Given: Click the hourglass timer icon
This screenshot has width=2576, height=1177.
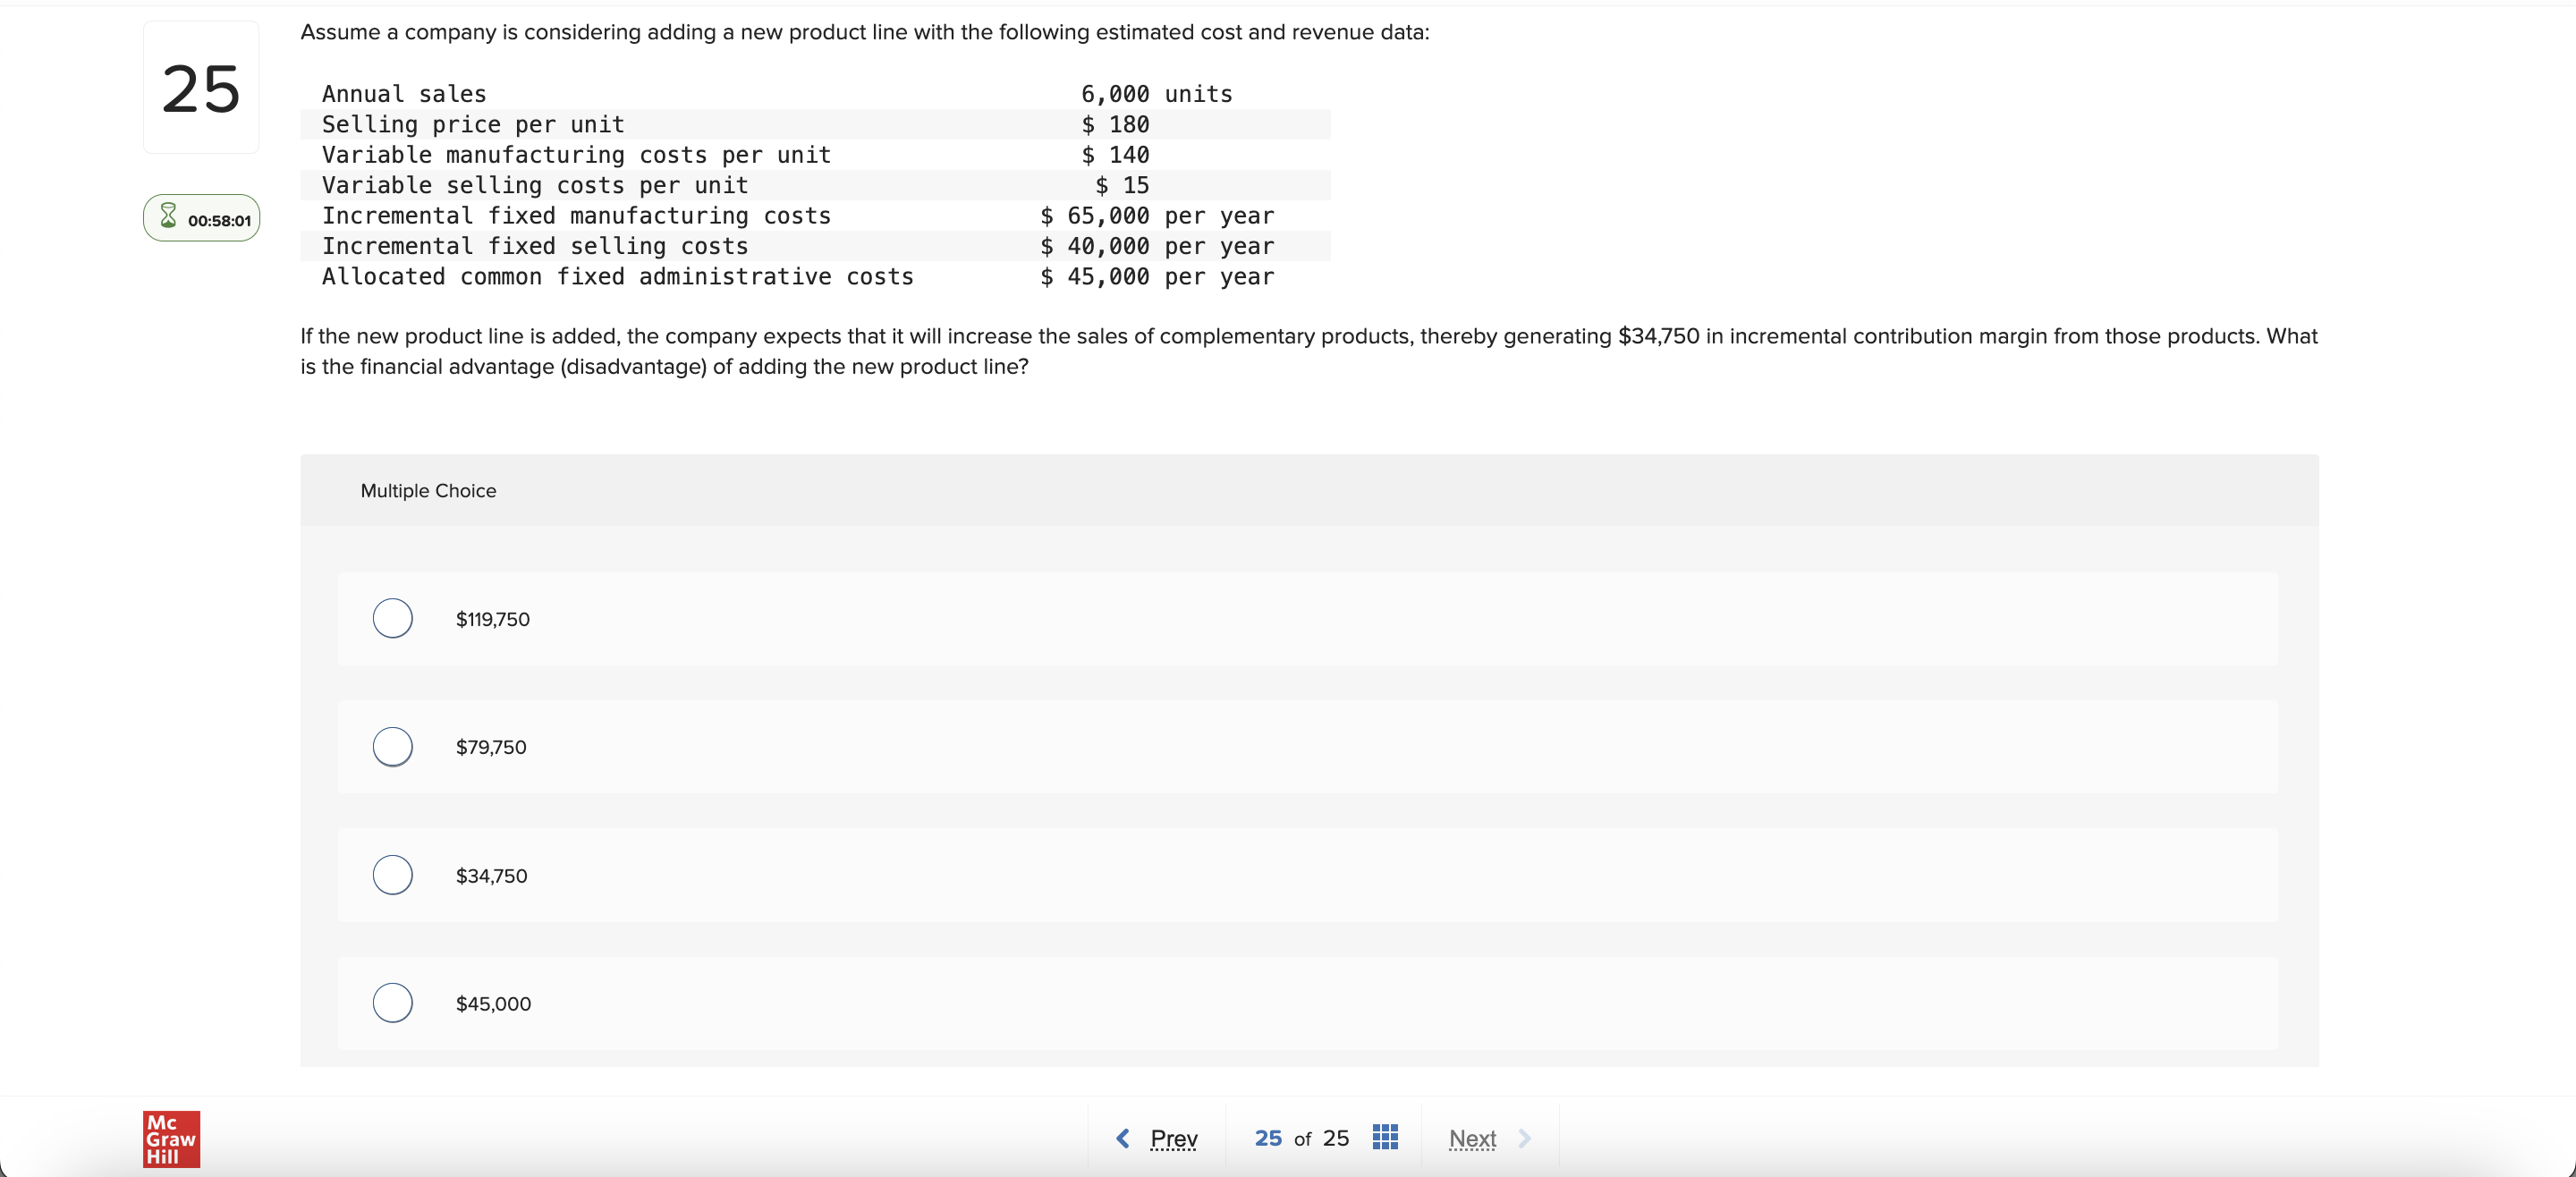Looking at the screenshot, I should [168, 216].
